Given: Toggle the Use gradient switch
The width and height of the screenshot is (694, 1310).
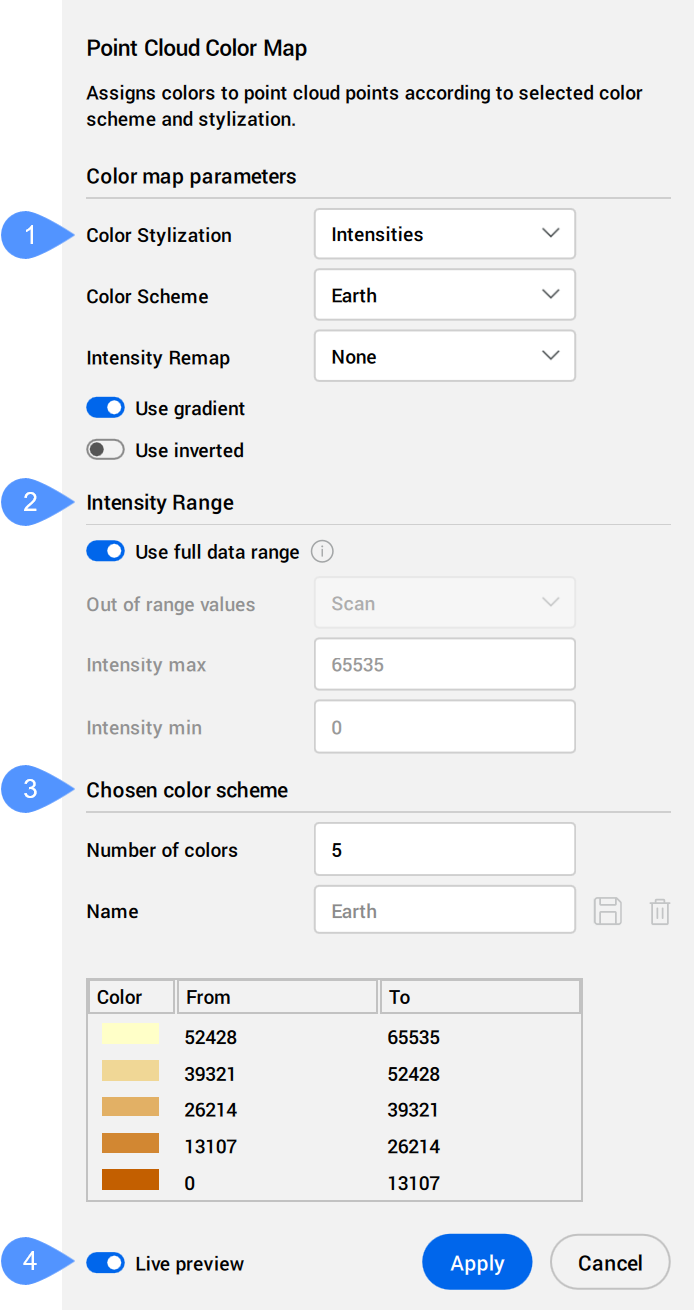Looking at the screenshot, I should pyautogui.click(x=105, y=408).
